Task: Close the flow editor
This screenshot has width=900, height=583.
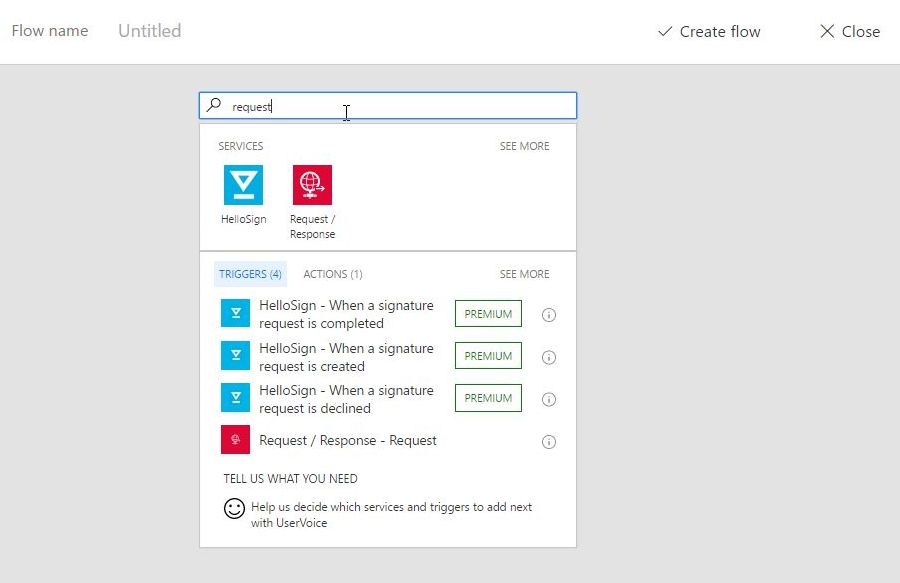Action: click(849, 32)
